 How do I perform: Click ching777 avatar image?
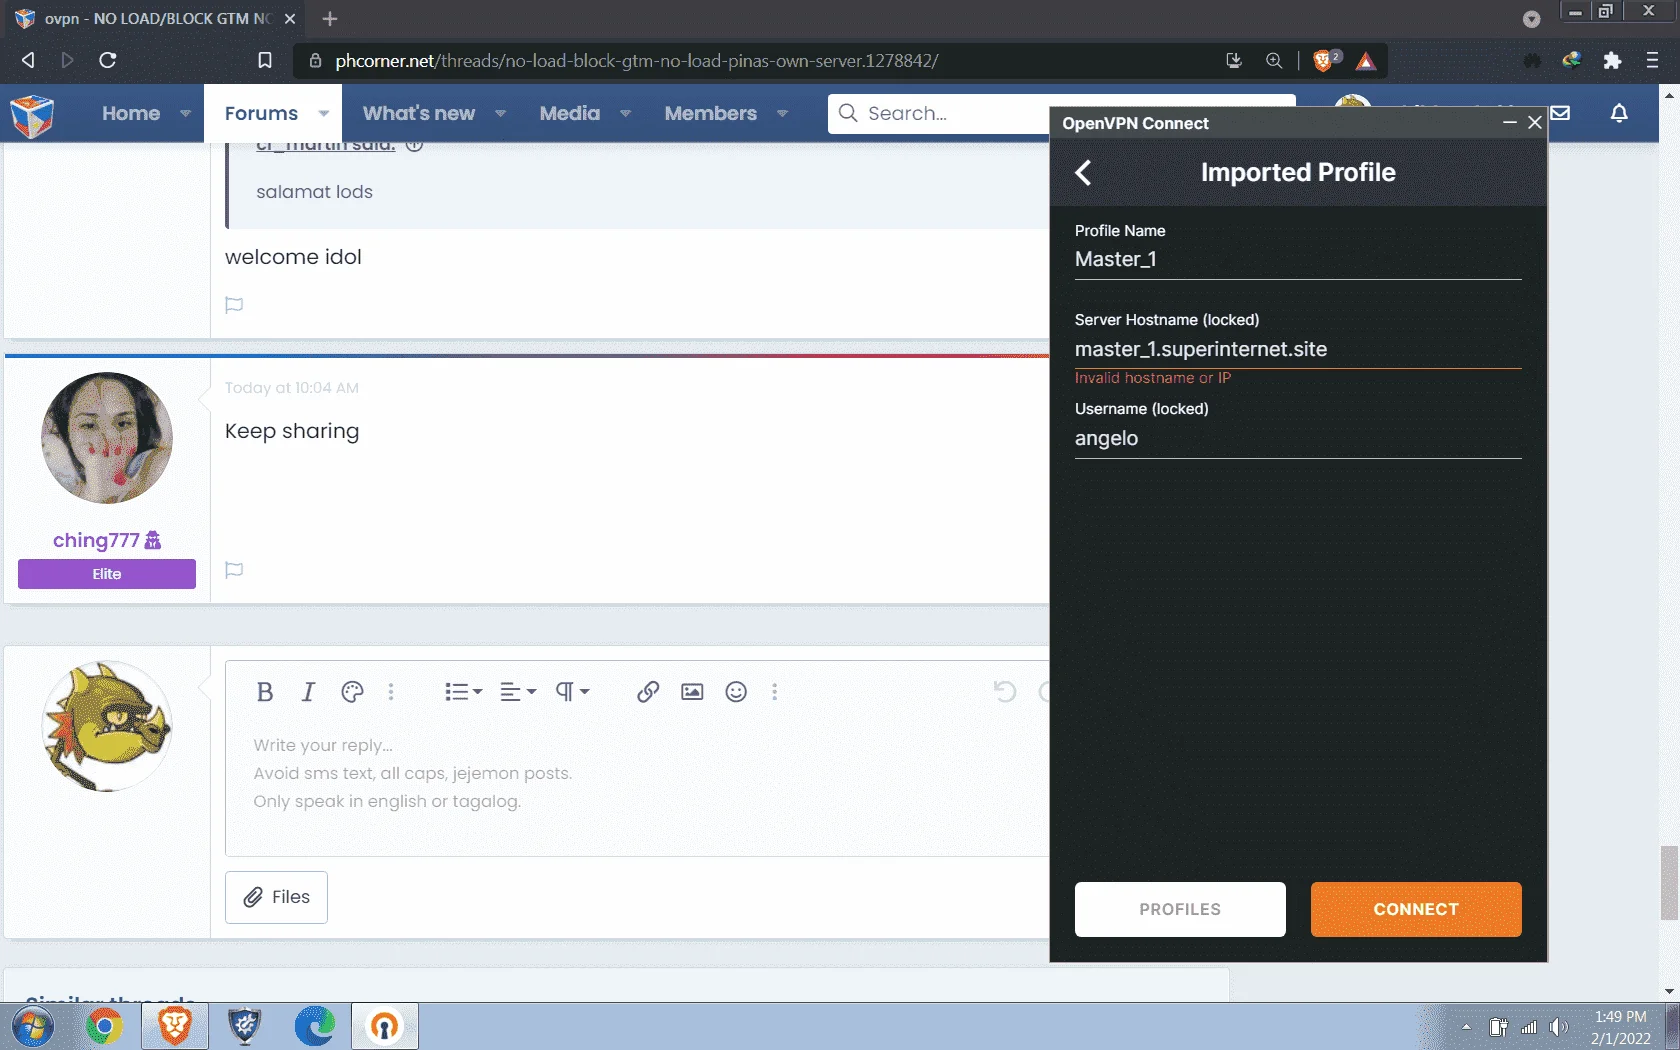point(107,438)
